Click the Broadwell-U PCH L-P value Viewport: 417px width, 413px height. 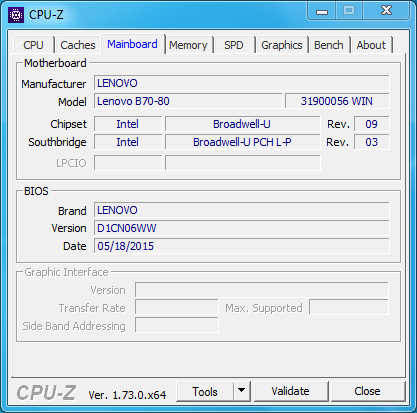(x=242, y=142)
